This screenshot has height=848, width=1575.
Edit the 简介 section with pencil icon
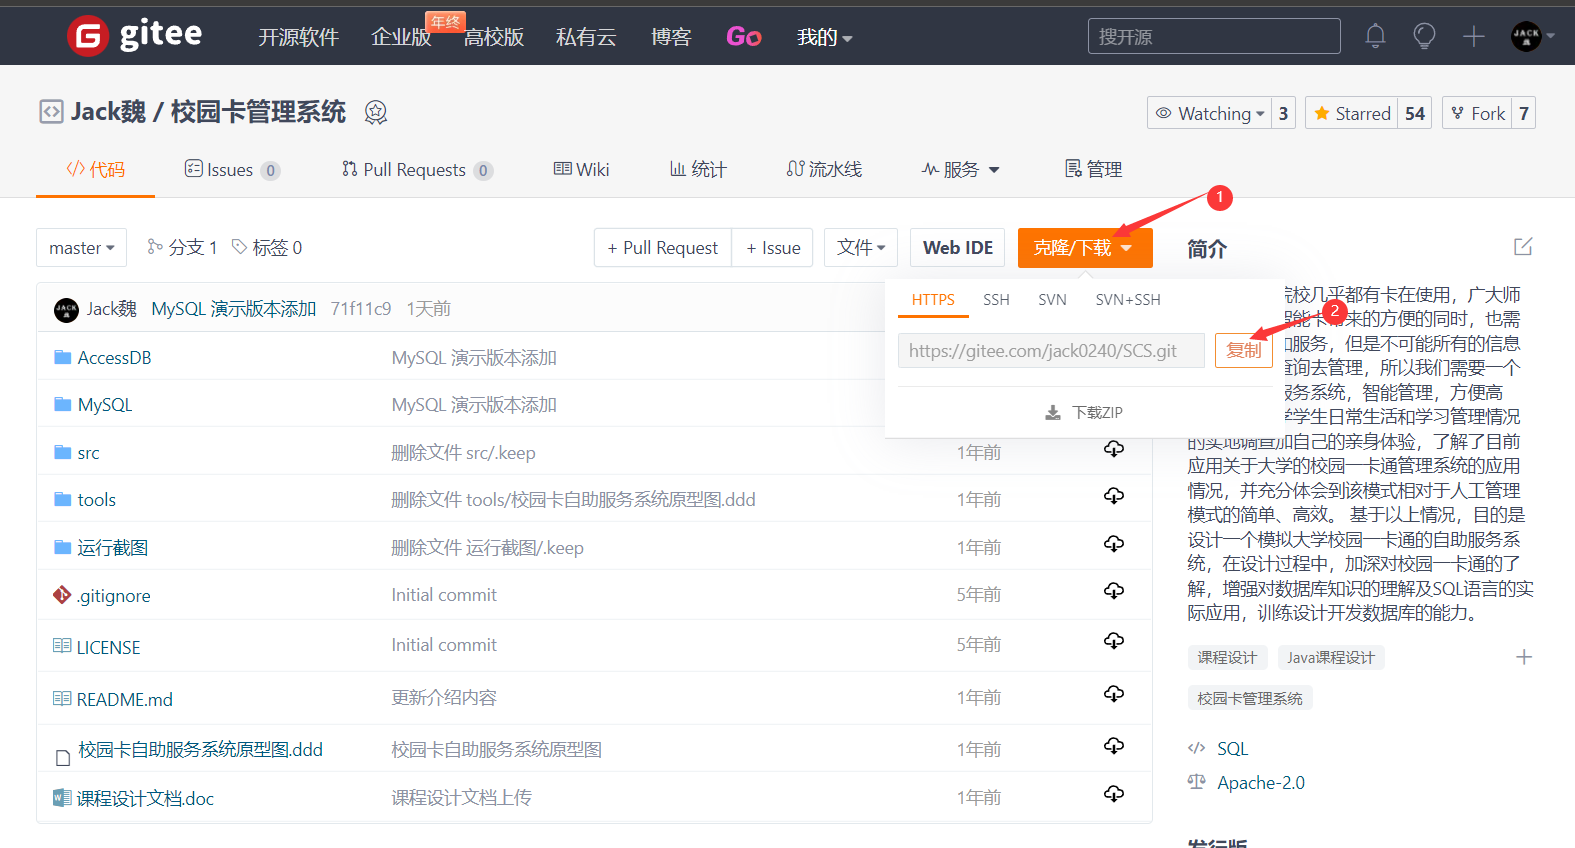click(x=1523, y=247)
